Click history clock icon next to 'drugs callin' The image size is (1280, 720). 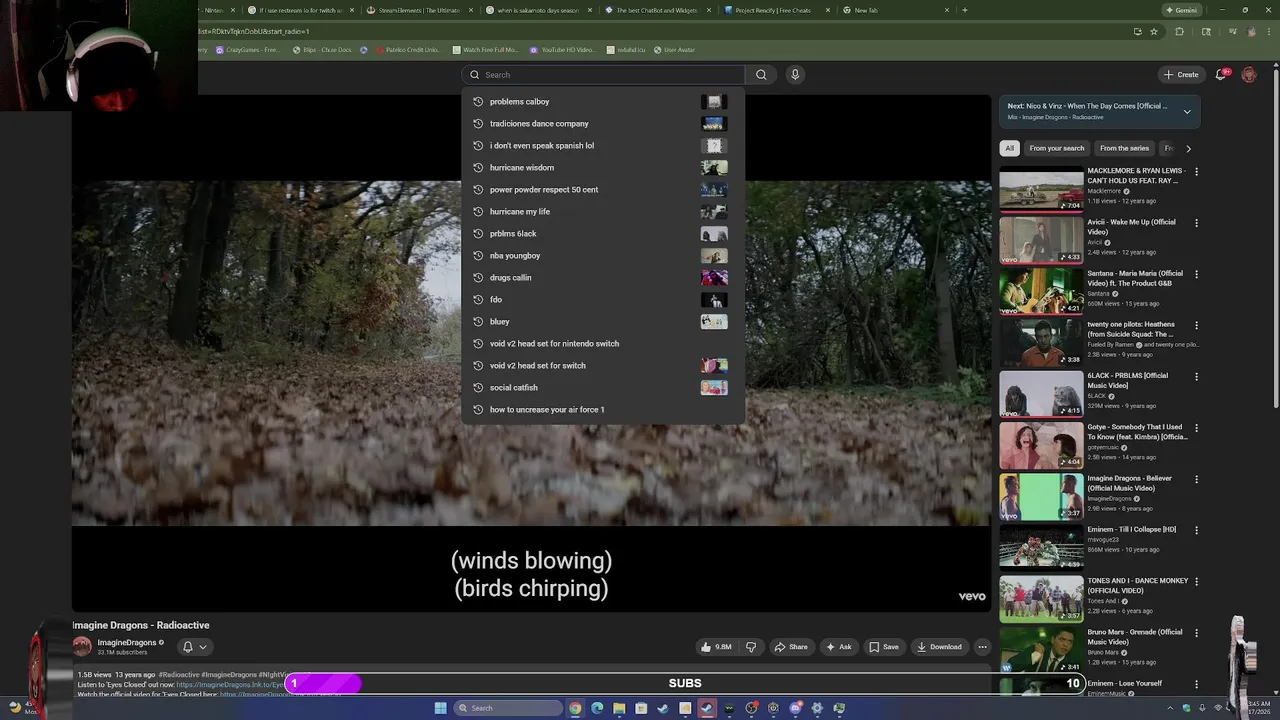click(x=478, y=277)
